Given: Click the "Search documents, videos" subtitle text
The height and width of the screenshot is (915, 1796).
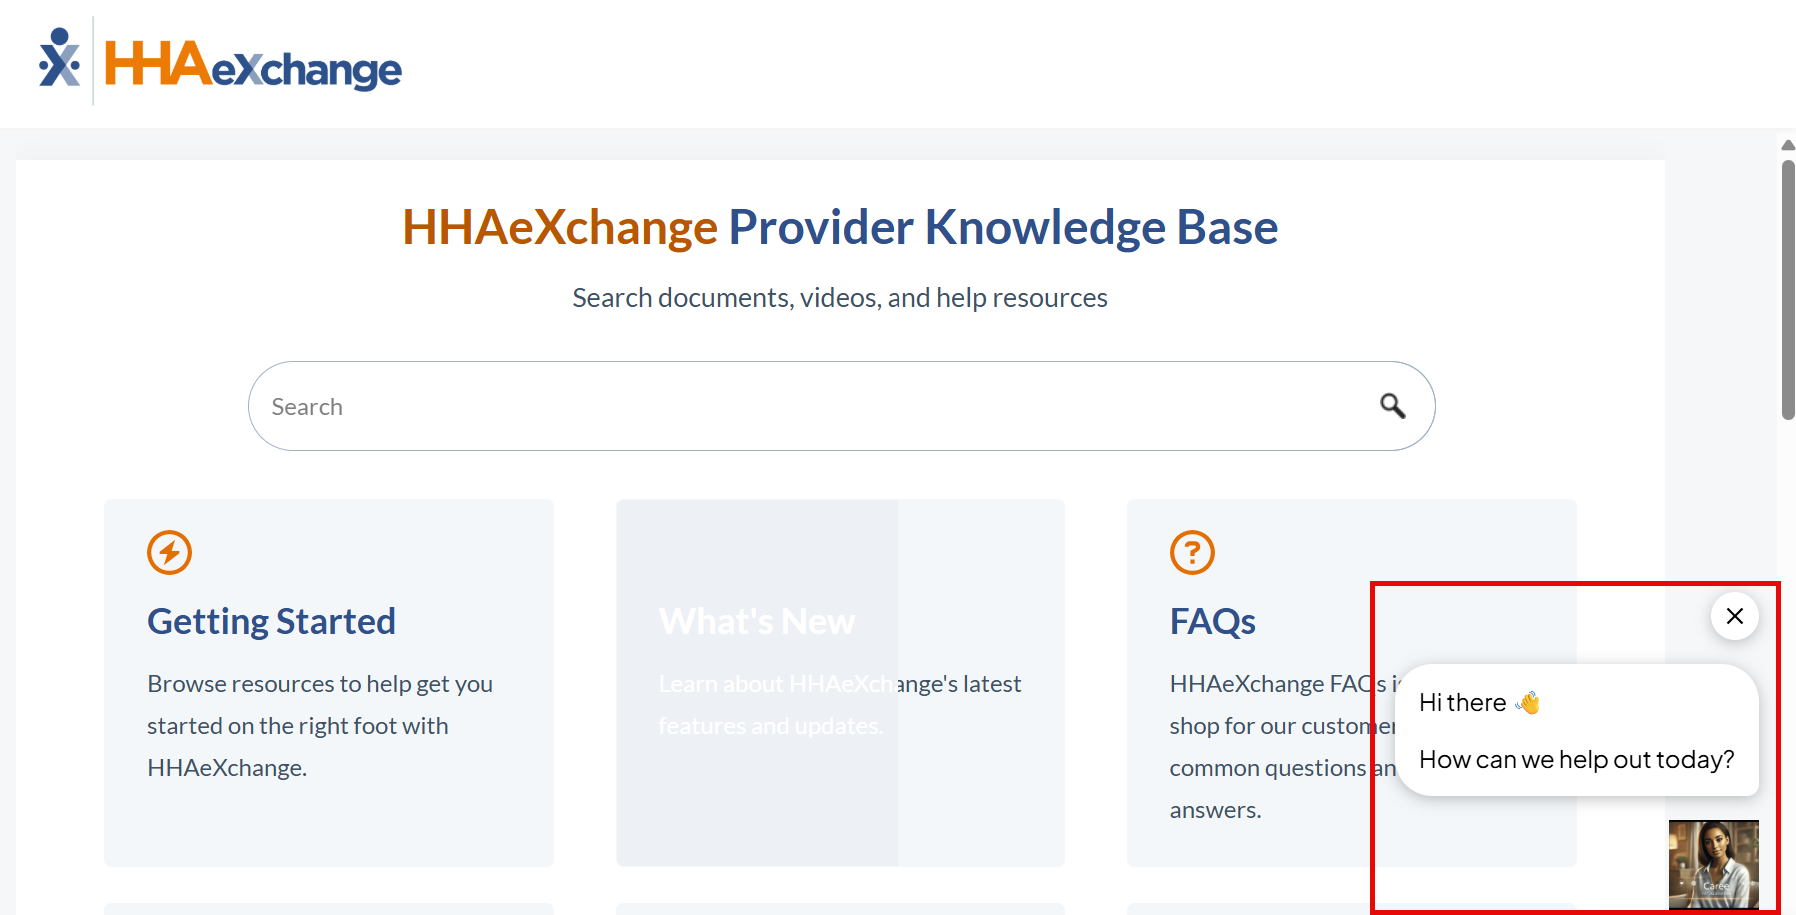Looking at the screenshot, I should (839, 298).
